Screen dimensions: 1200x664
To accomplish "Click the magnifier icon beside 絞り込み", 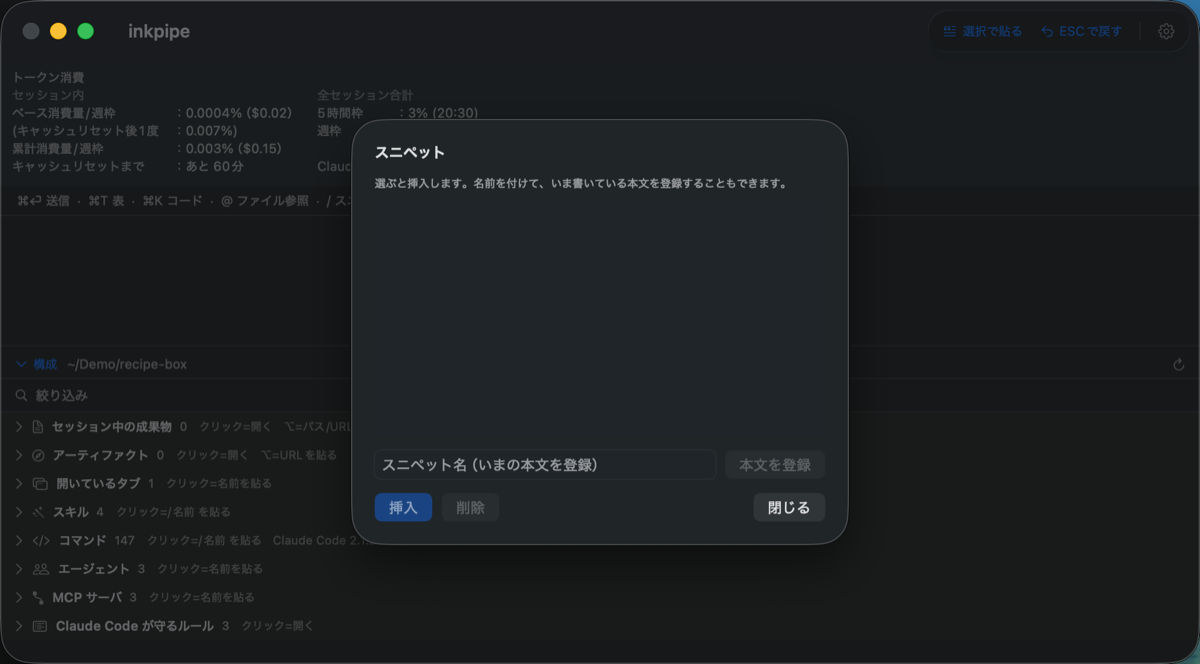I will click(21, 396).
